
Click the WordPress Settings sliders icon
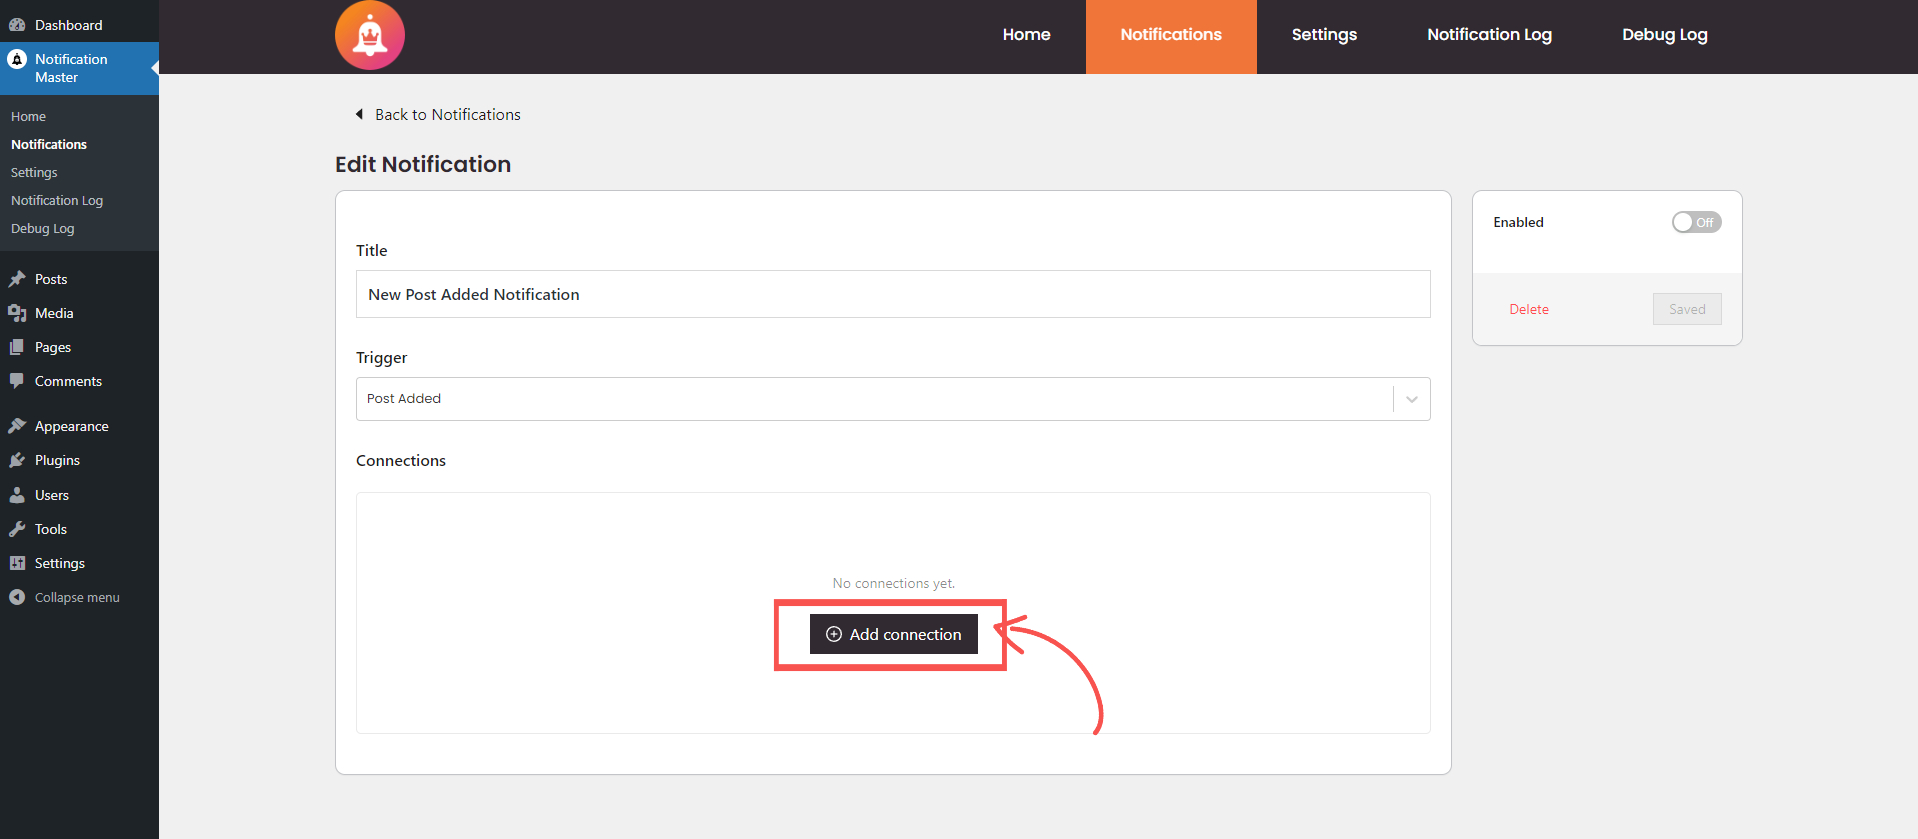coord(17,563)
